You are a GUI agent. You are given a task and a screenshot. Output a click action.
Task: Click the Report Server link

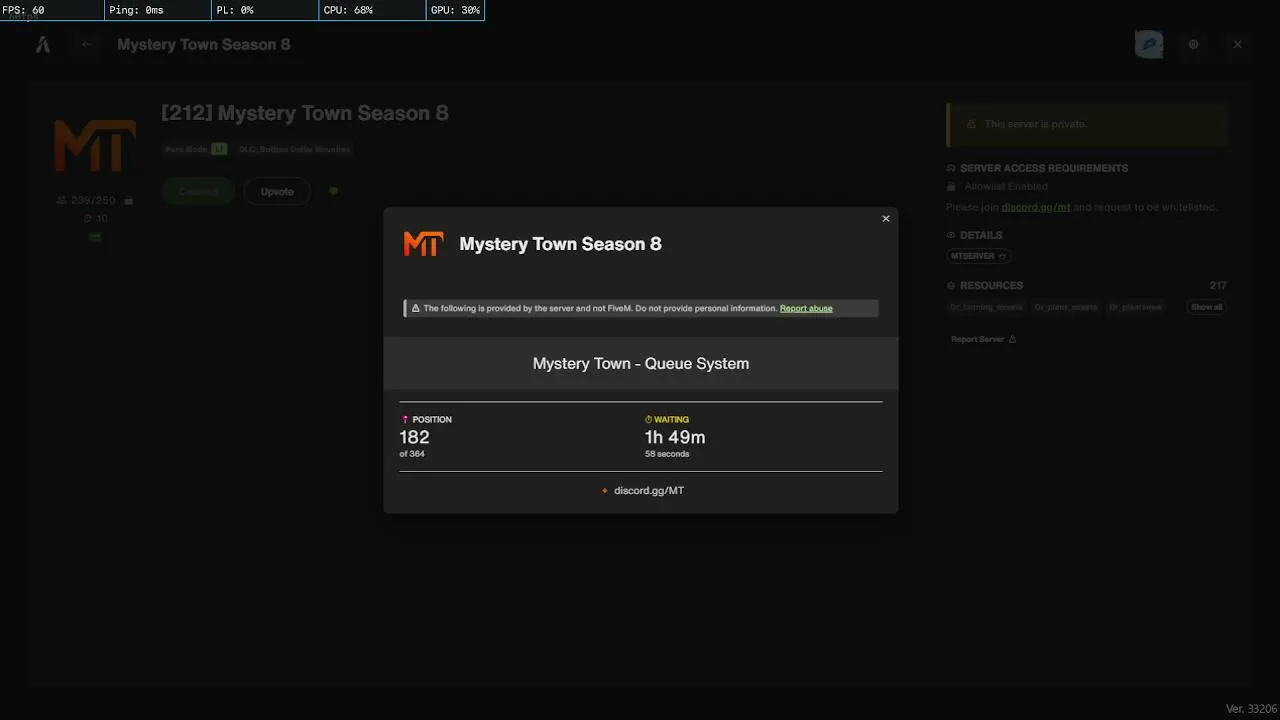click(984, 339)
